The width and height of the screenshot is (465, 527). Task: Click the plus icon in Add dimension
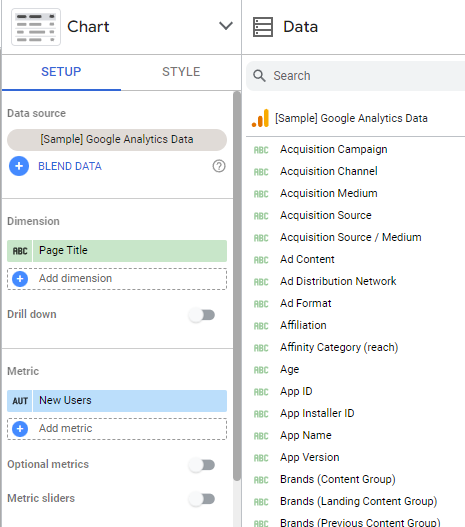pyautogui.click(x=20, y=279)
